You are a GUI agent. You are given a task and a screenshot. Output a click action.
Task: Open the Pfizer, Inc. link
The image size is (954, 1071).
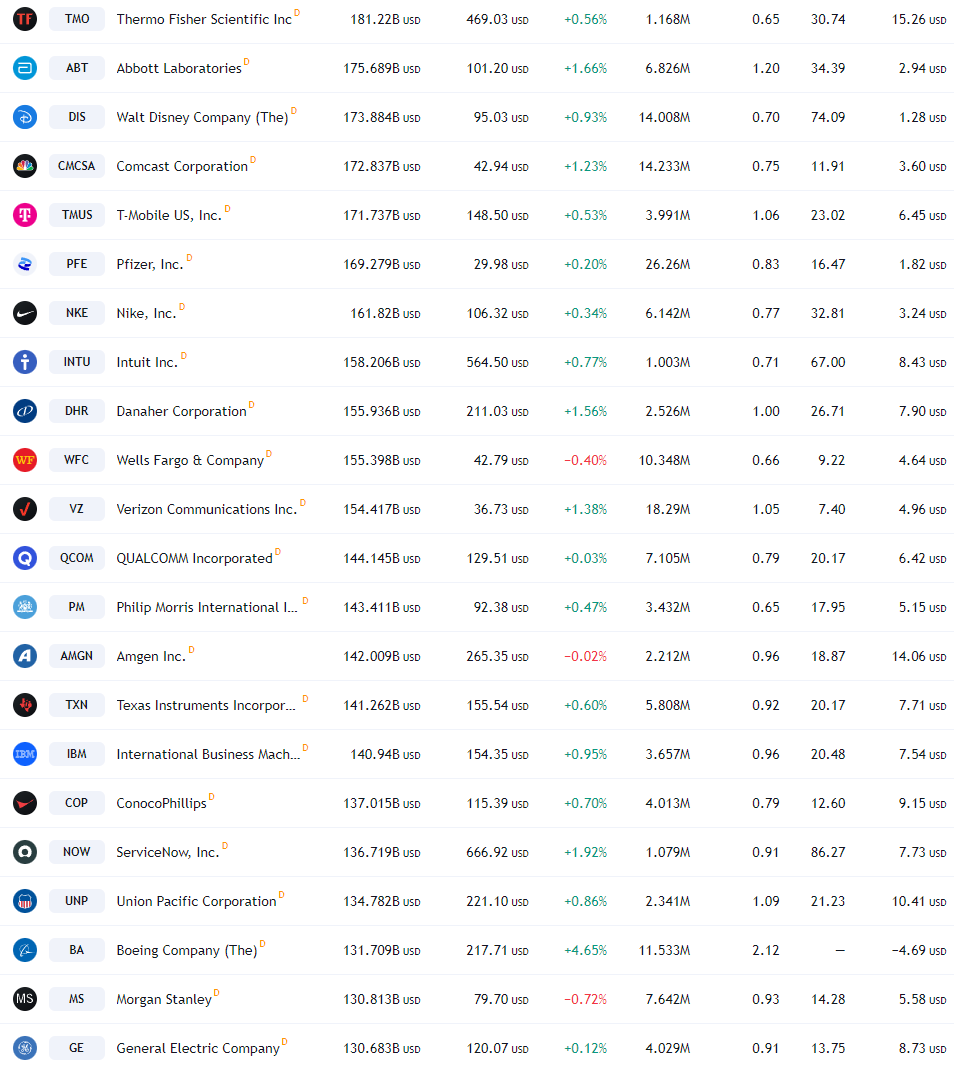coord(150,264)
